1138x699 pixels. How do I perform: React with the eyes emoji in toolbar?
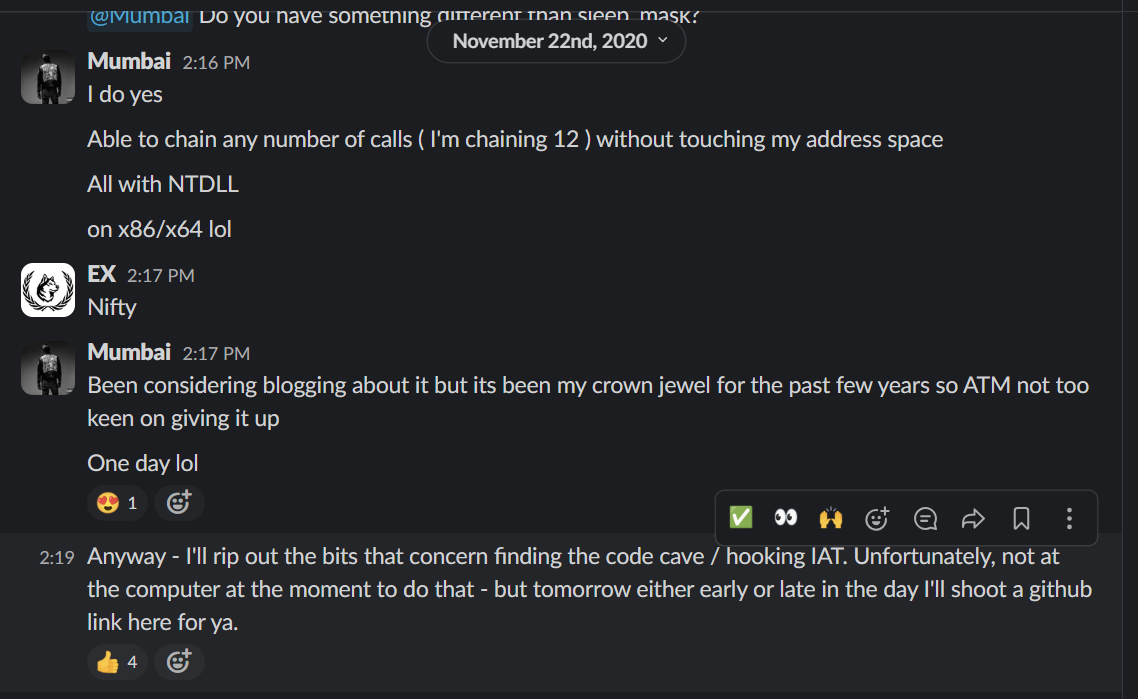pos(786,518)
